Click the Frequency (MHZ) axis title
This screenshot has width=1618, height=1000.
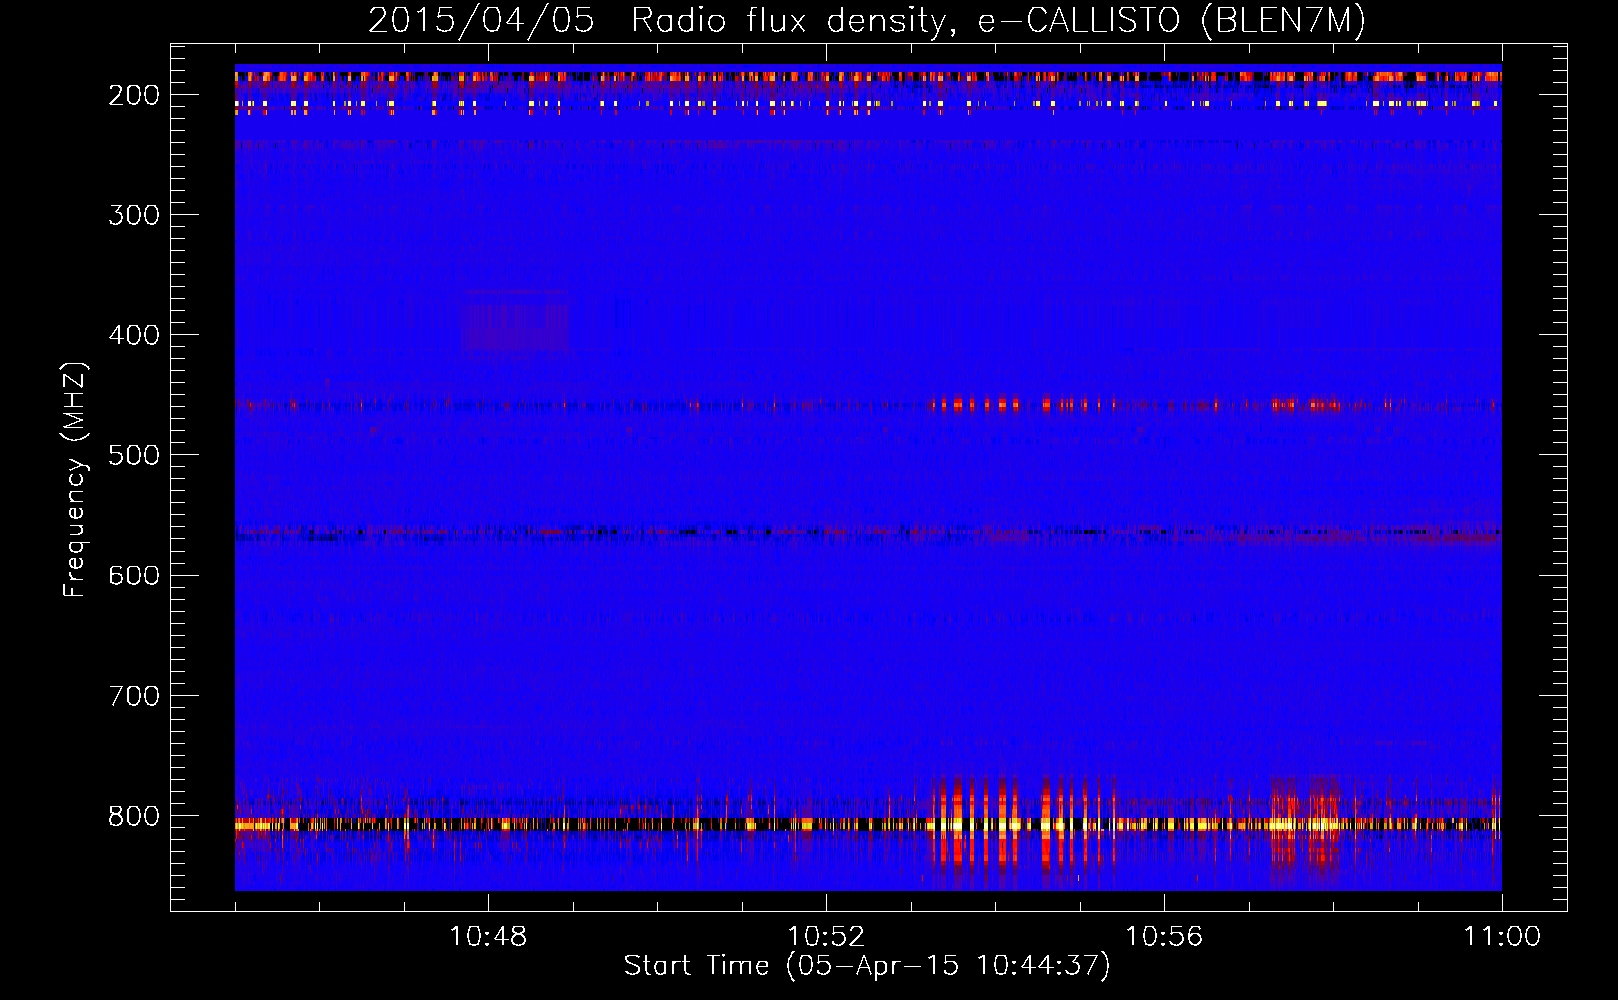tap(76, 479)
